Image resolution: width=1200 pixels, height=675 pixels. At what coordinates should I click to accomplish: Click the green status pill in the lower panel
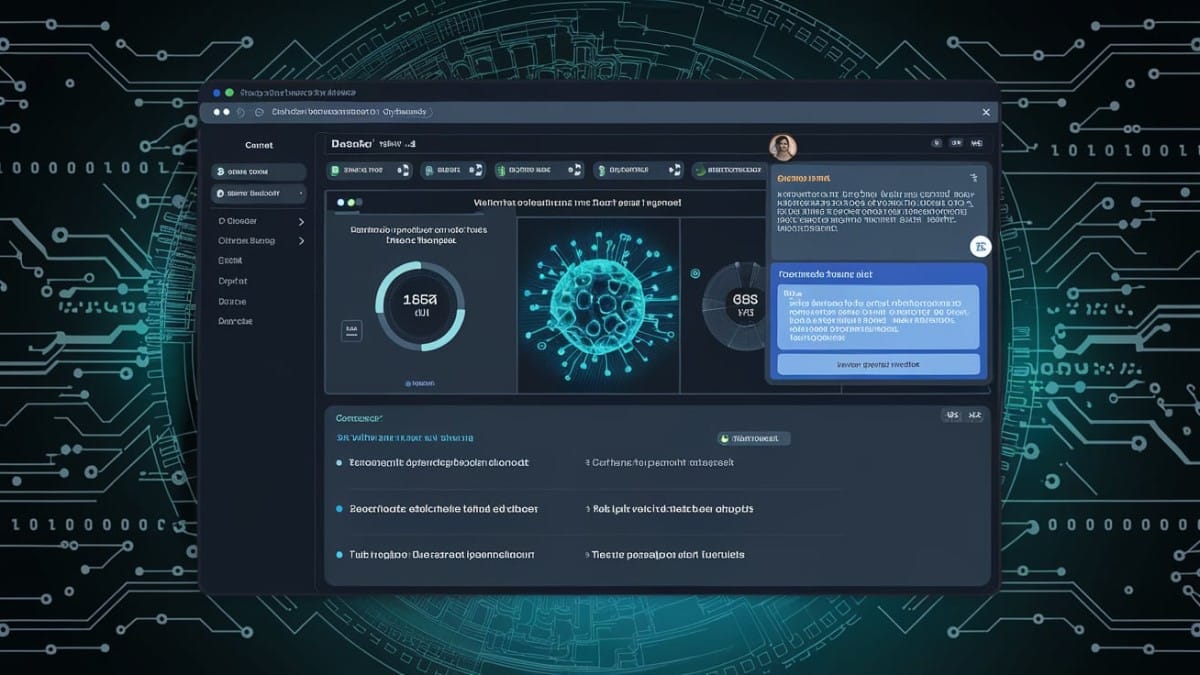754,438
